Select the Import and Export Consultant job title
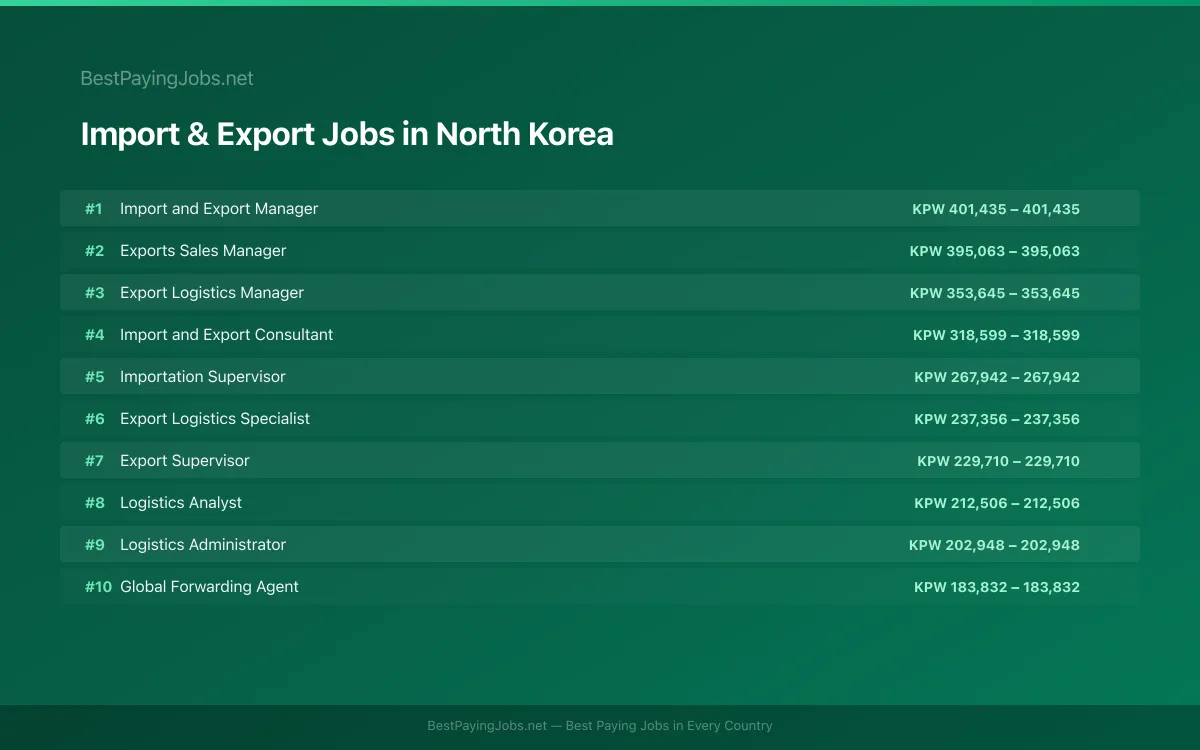 (x=227, y=335)
